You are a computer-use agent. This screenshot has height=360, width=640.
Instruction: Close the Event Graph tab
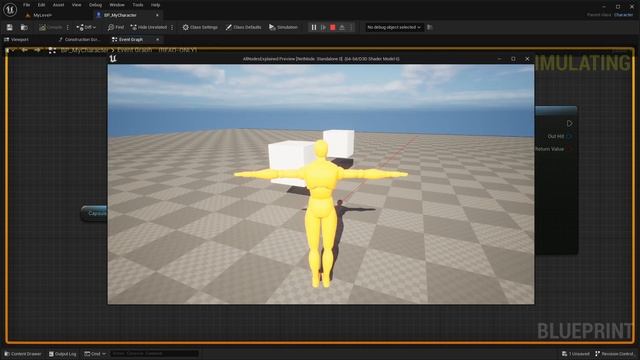click(x=158, y=40)
